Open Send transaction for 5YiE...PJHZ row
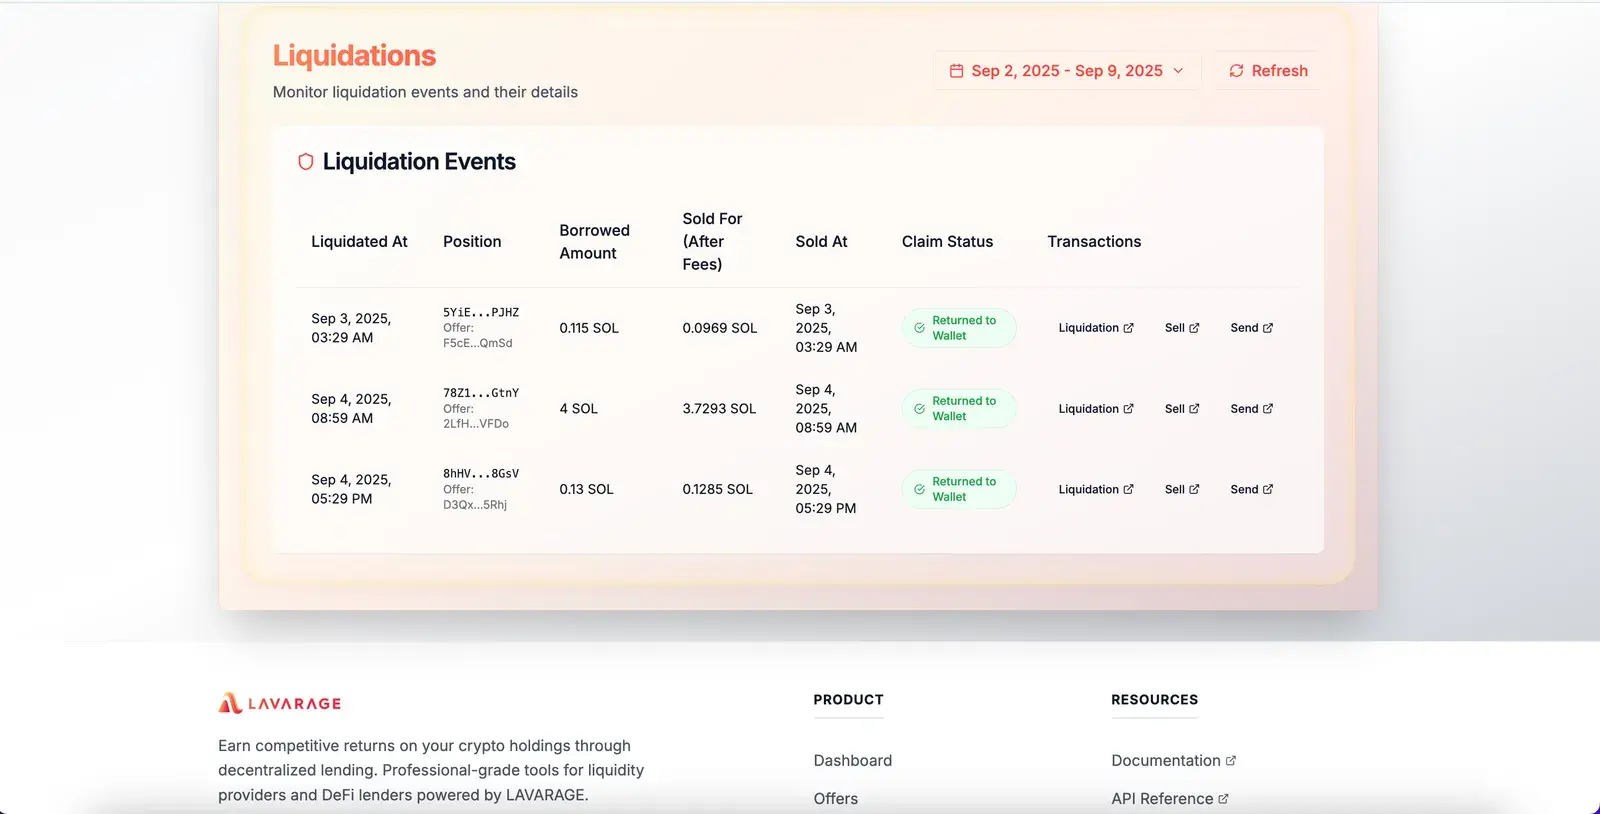This screenshot has width=1600, height=814. point(1252,328)
